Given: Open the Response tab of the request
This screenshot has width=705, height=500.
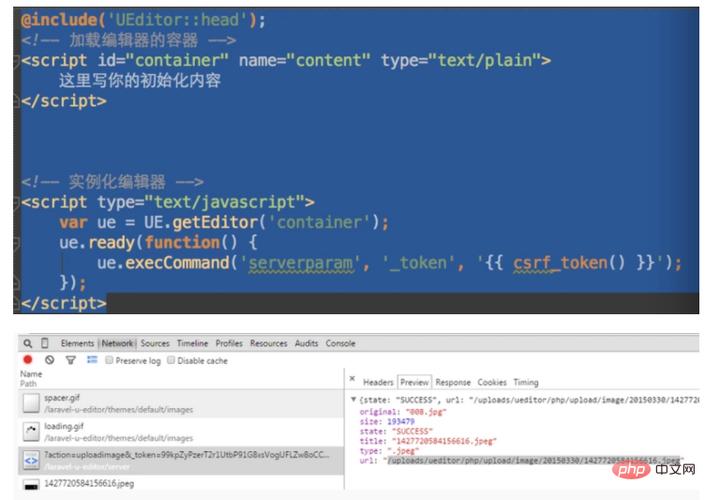Looking at the screenshot, I should tap(453, 382).
